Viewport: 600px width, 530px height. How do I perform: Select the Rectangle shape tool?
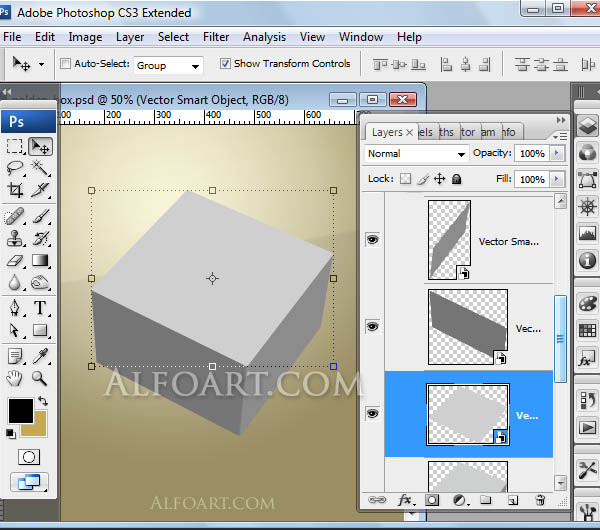click(40, 330)
